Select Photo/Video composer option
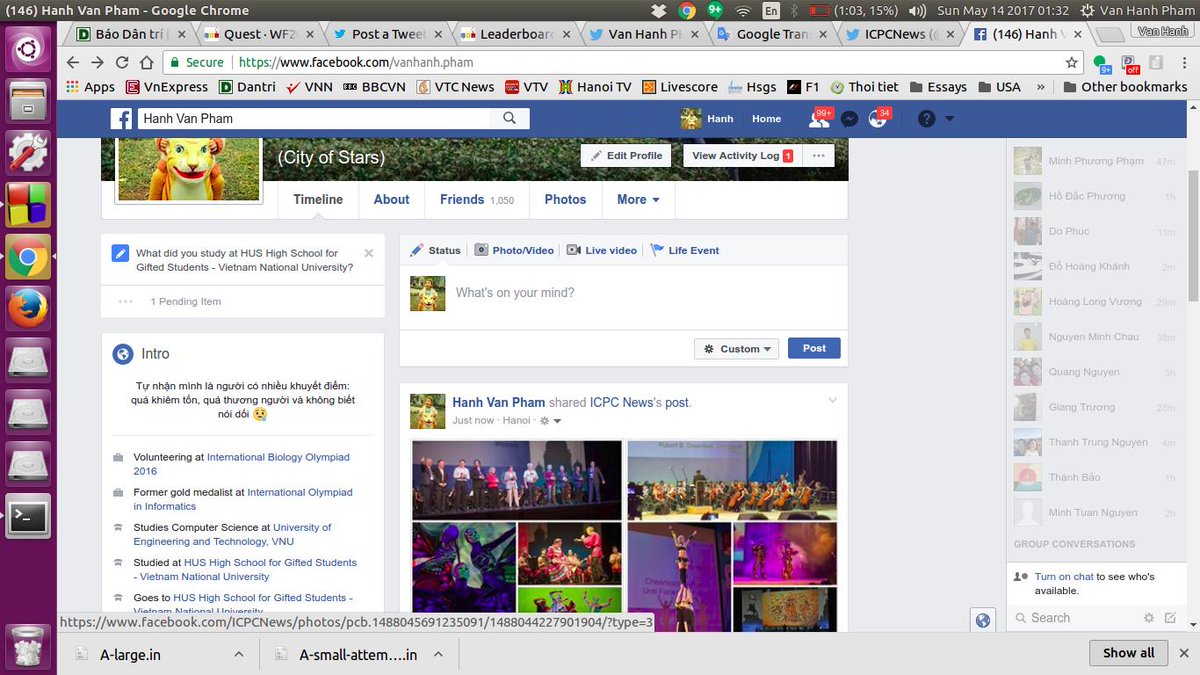This screenshot has width=1200, height=675. (x=514, y=250)
